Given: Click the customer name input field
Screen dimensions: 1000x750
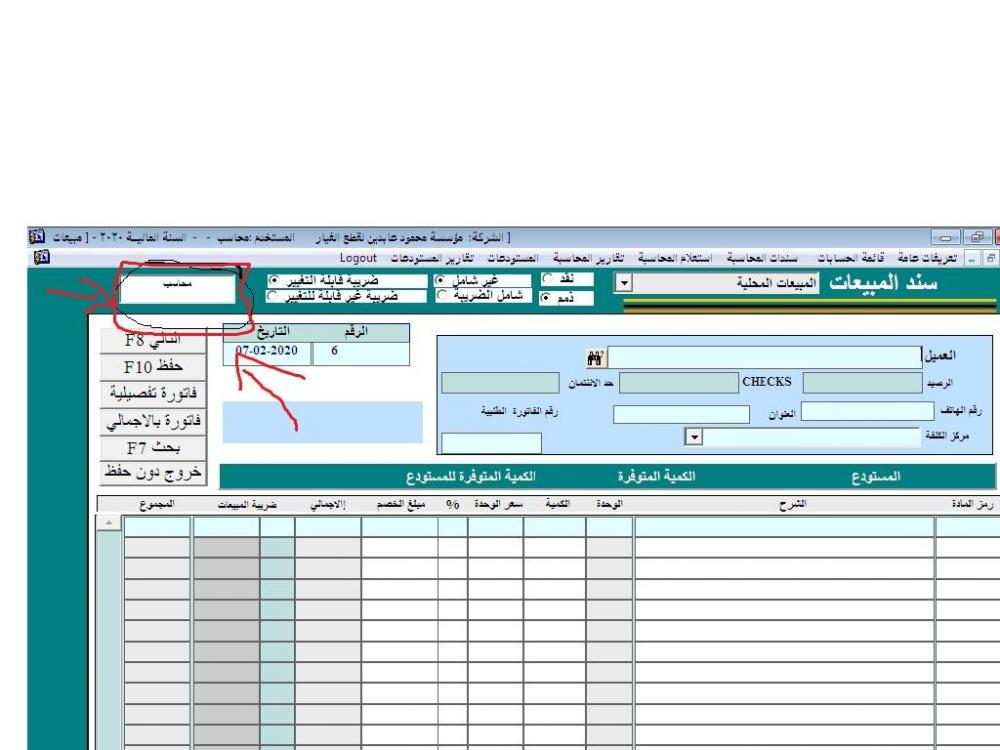Looking at the screenshot, I should 765,357.
